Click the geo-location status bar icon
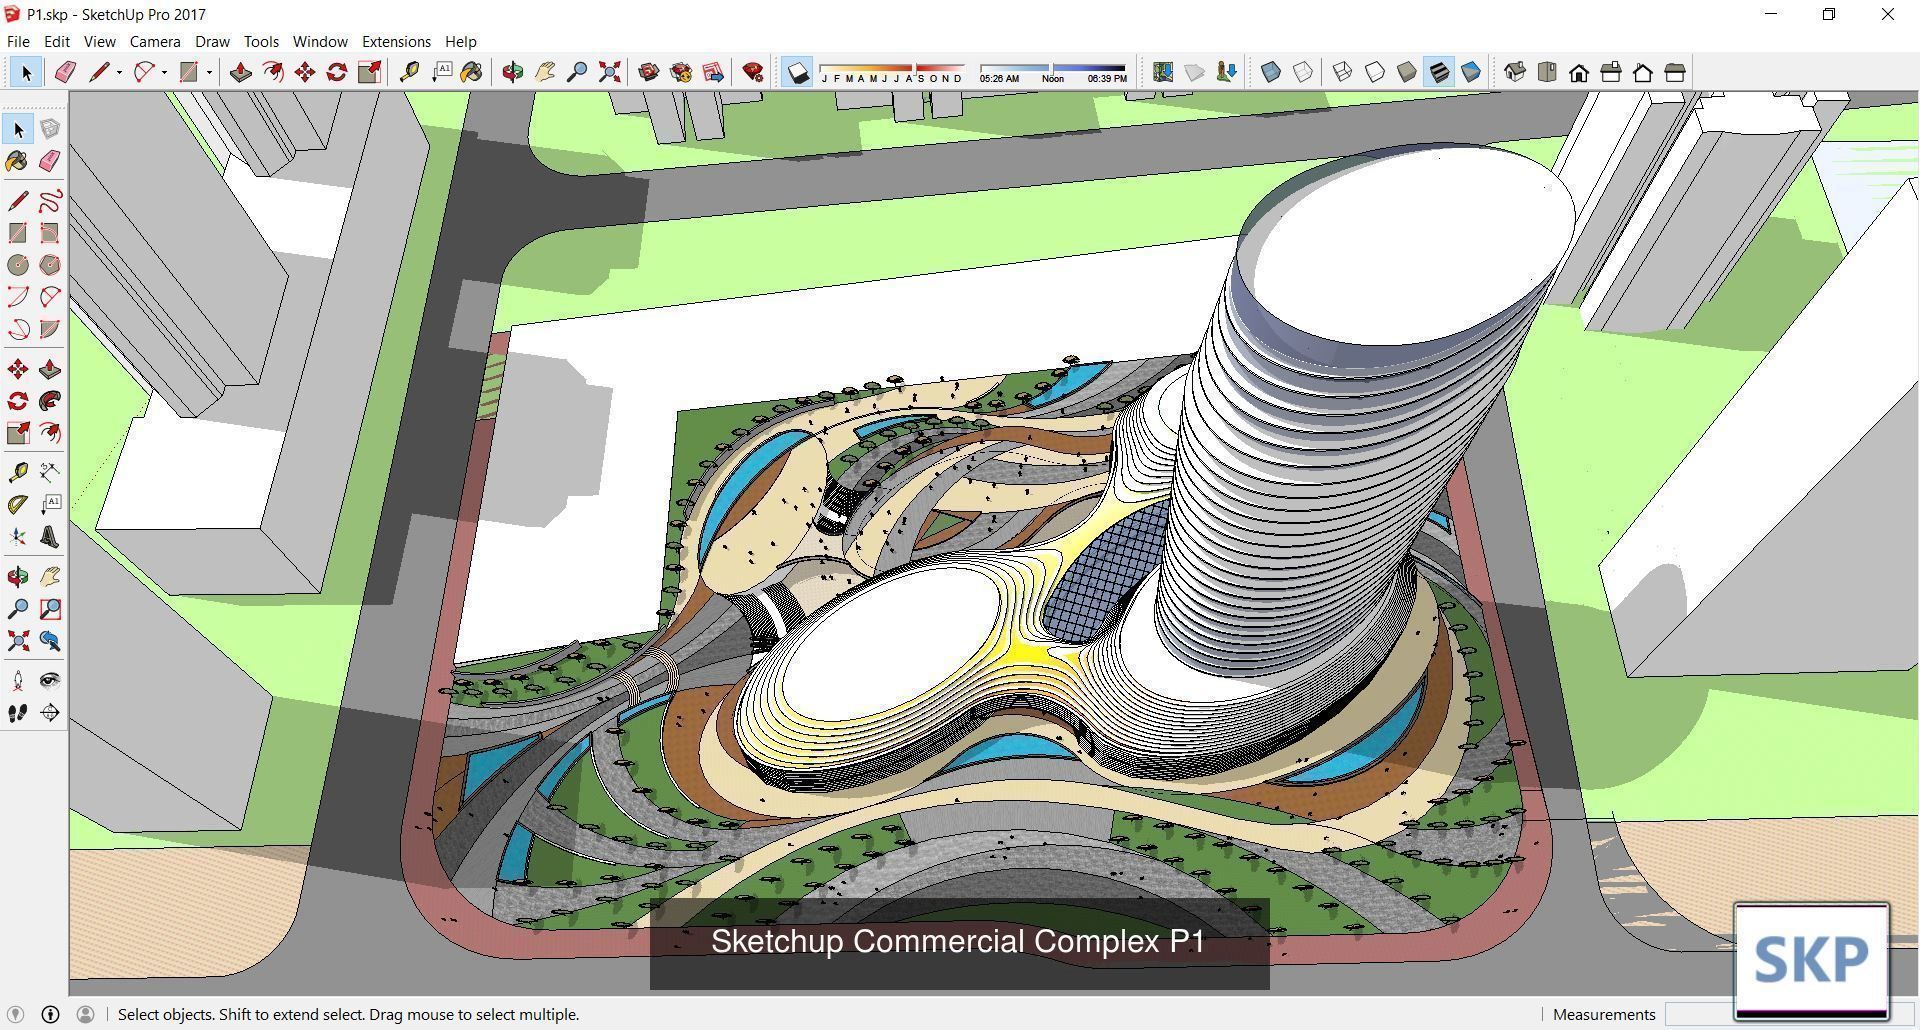Image resolution: width=1920 pixels, height=1030 pixels. point(15,1014)
